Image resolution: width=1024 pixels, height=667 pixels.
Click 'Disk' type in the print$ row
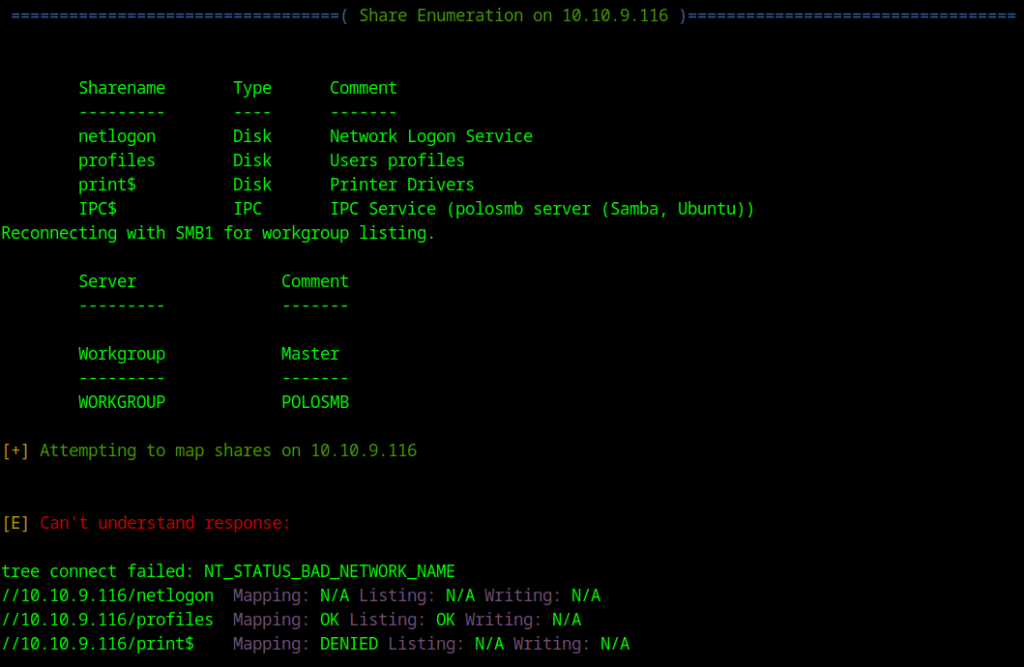(252, 184)
